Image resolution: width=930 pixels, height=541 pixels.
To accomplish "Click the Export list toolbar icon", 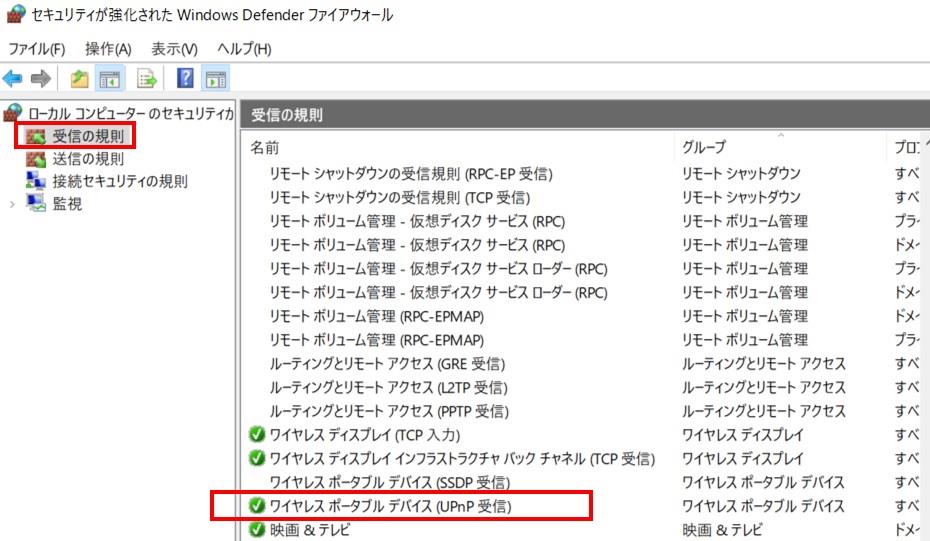I will [x=146, y=78].
